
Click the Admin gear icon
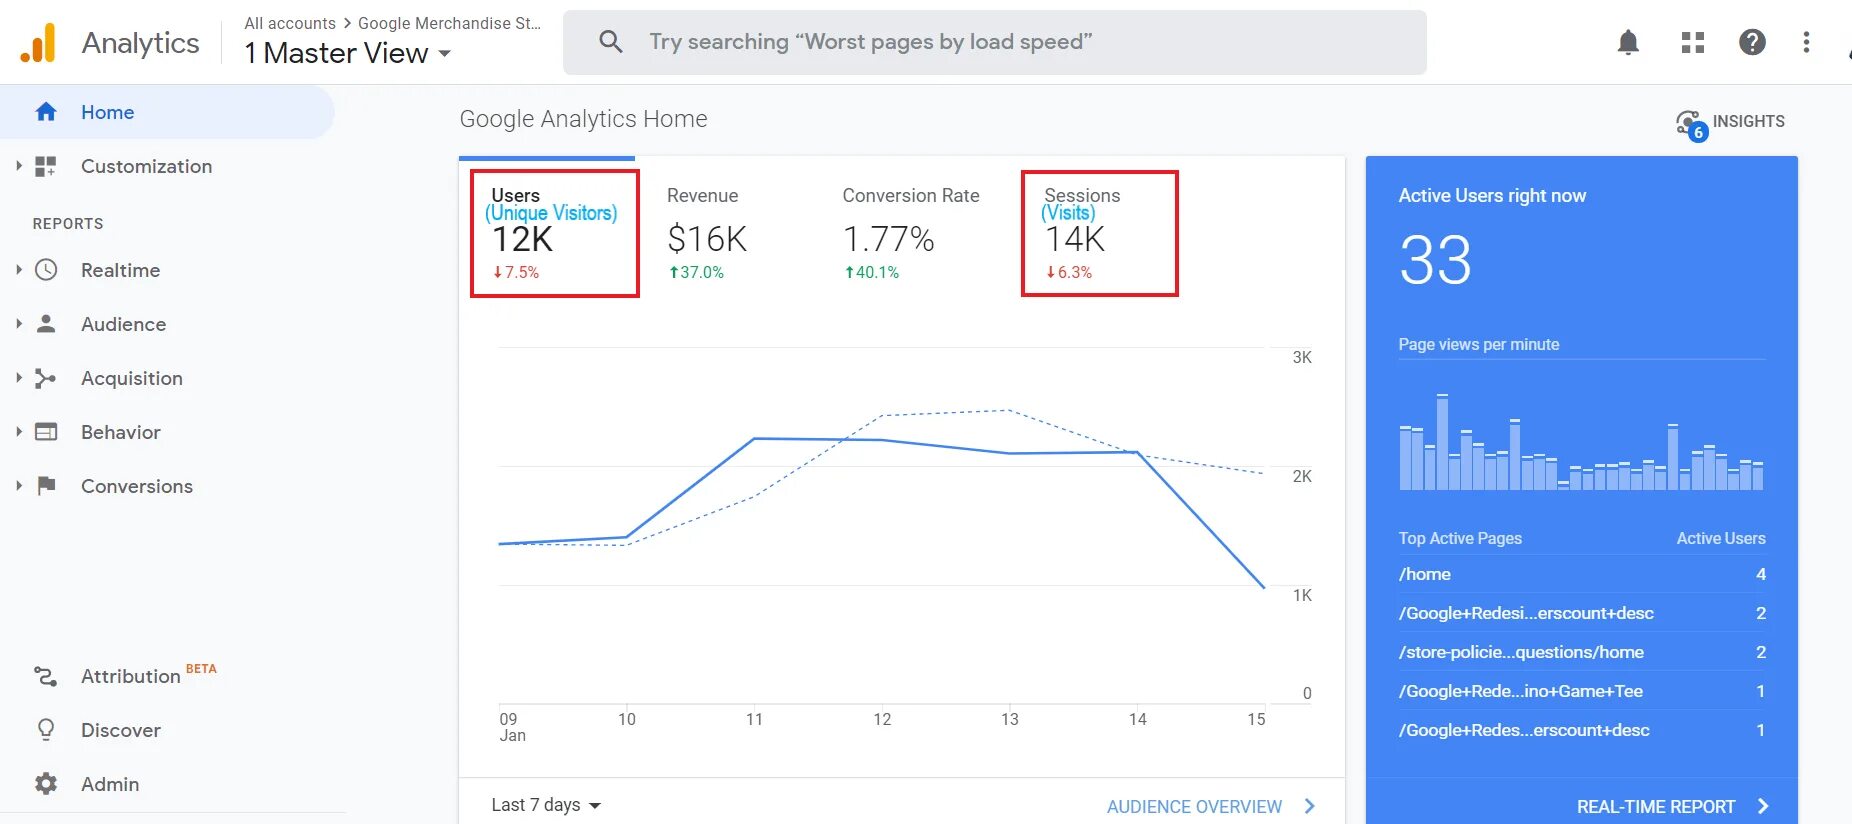pyautogui.click(x=46, y=784)
